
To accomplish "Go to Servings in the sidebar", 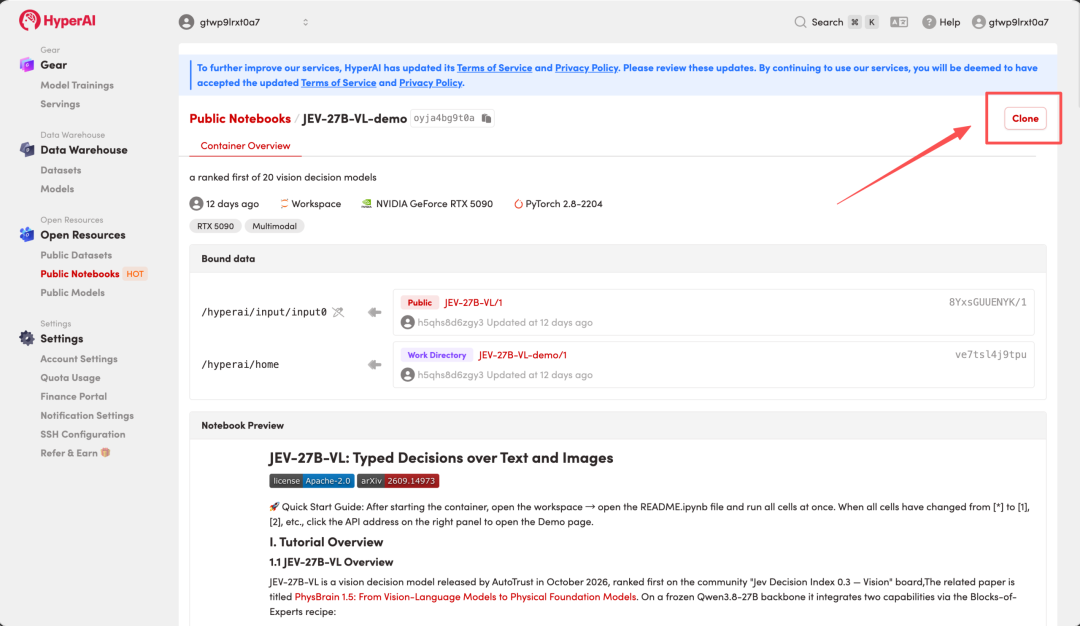I will (x=60, y=104).
